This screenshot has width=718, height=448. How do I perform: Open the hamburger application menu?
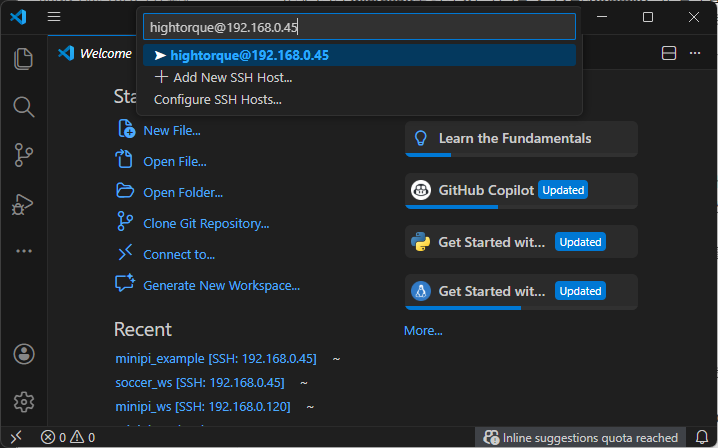click(x=54, y=17)
